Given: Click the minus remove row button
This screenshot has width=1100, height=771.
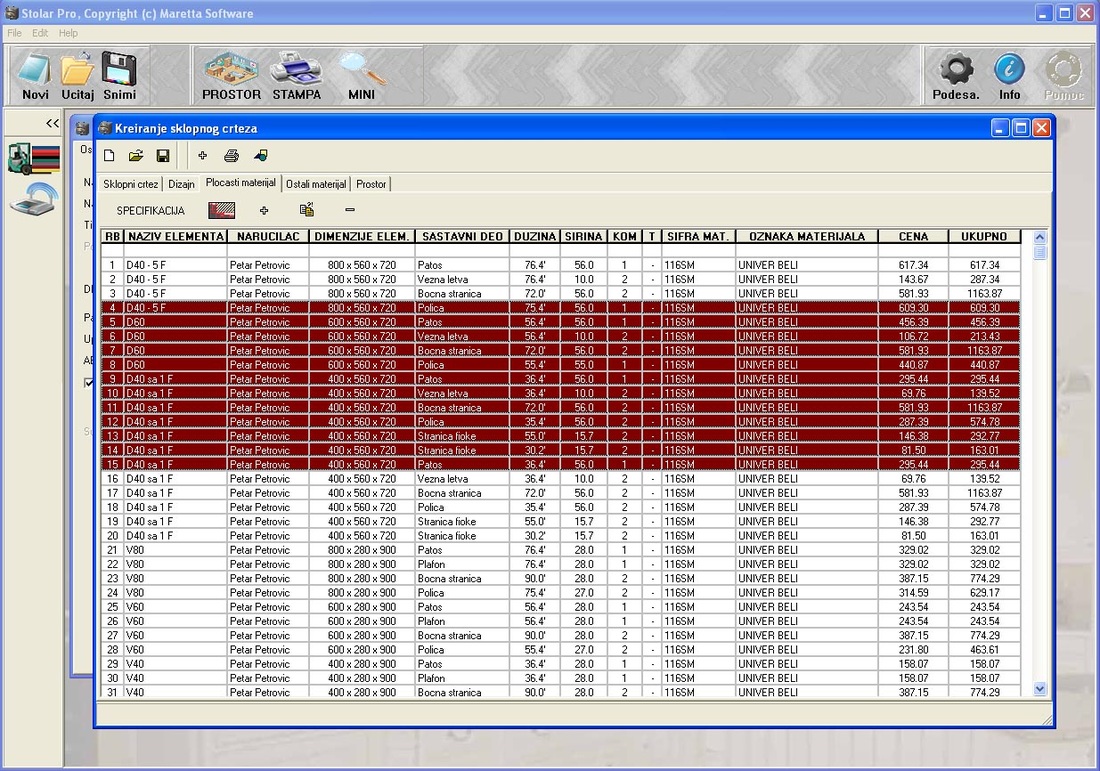Looking at the screenshot, I should [x=350, y=210].
